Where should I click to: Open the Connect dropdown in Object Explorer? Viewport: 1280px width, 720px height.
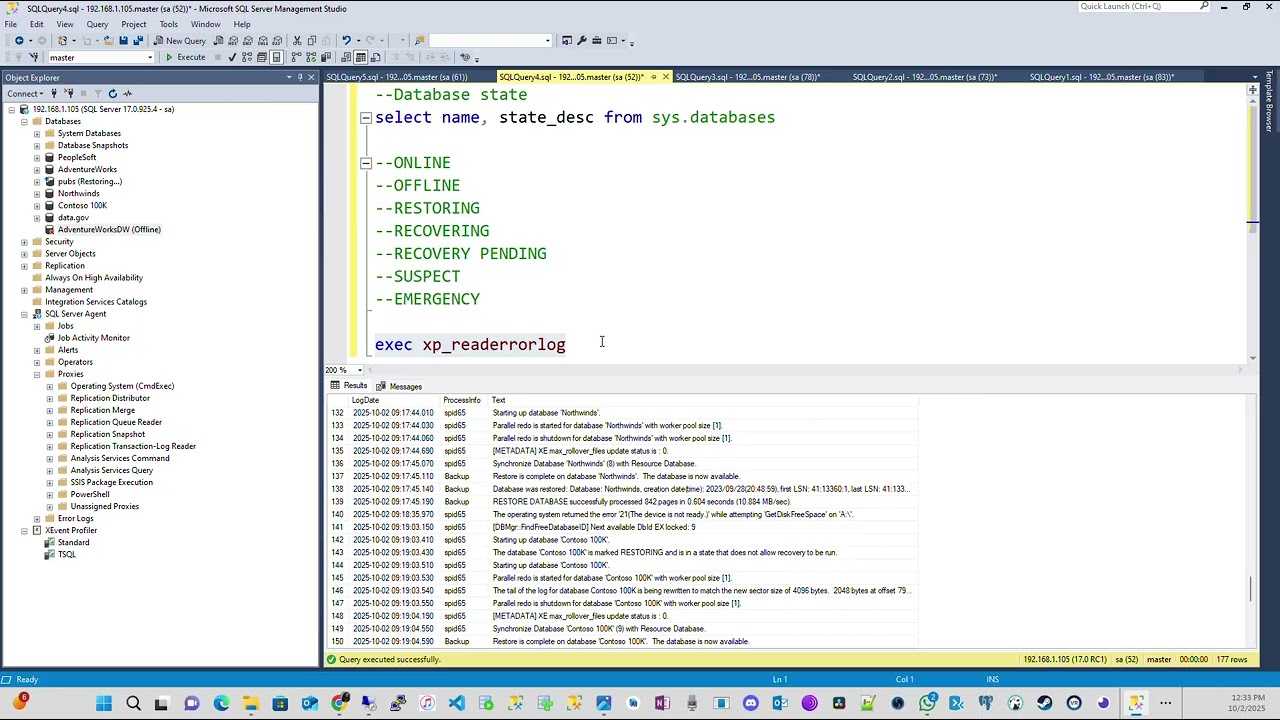pyautogui.click(x=25, y=93)
